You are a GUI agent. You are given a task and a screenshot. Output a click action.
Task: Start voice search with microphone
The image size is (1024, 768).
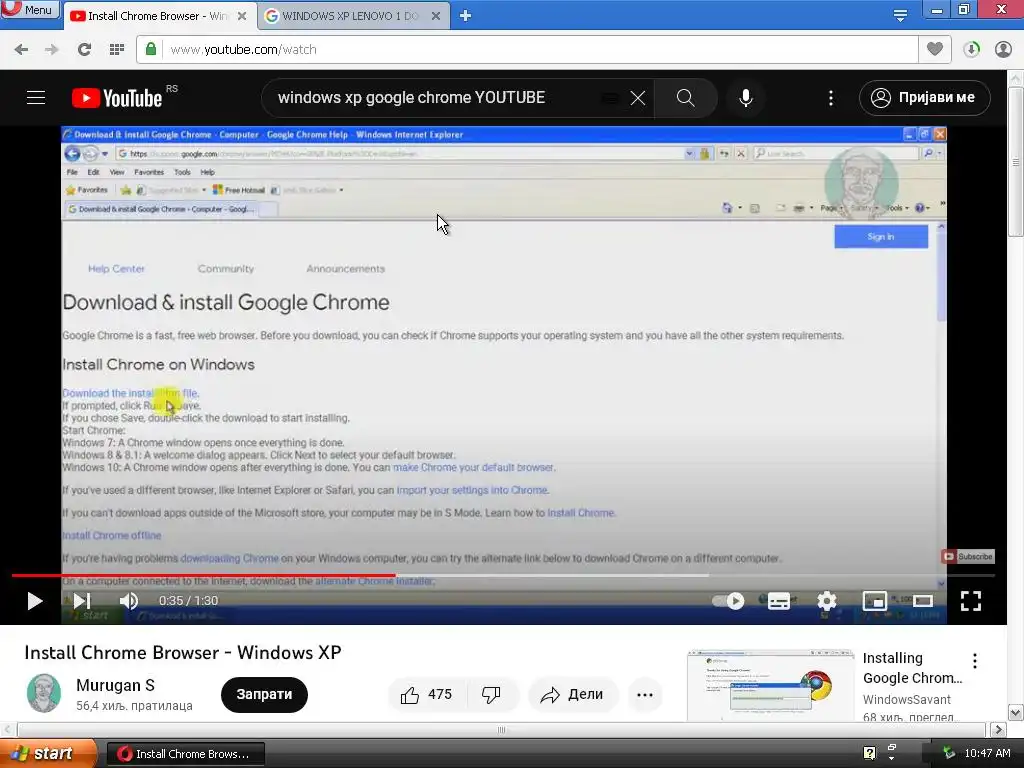(x=746, y=98)
